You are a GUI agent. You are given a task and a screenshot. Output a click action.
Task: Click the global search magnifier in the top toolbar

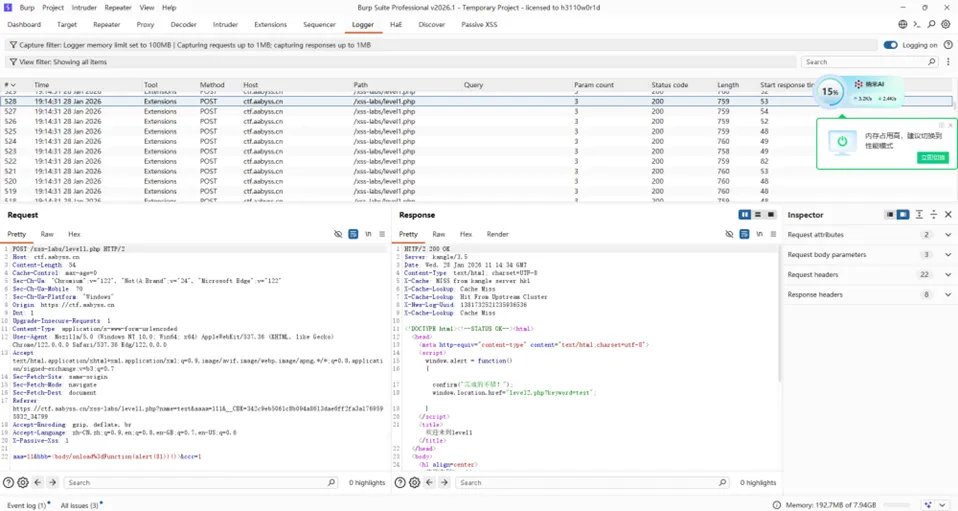click(931, 24)
